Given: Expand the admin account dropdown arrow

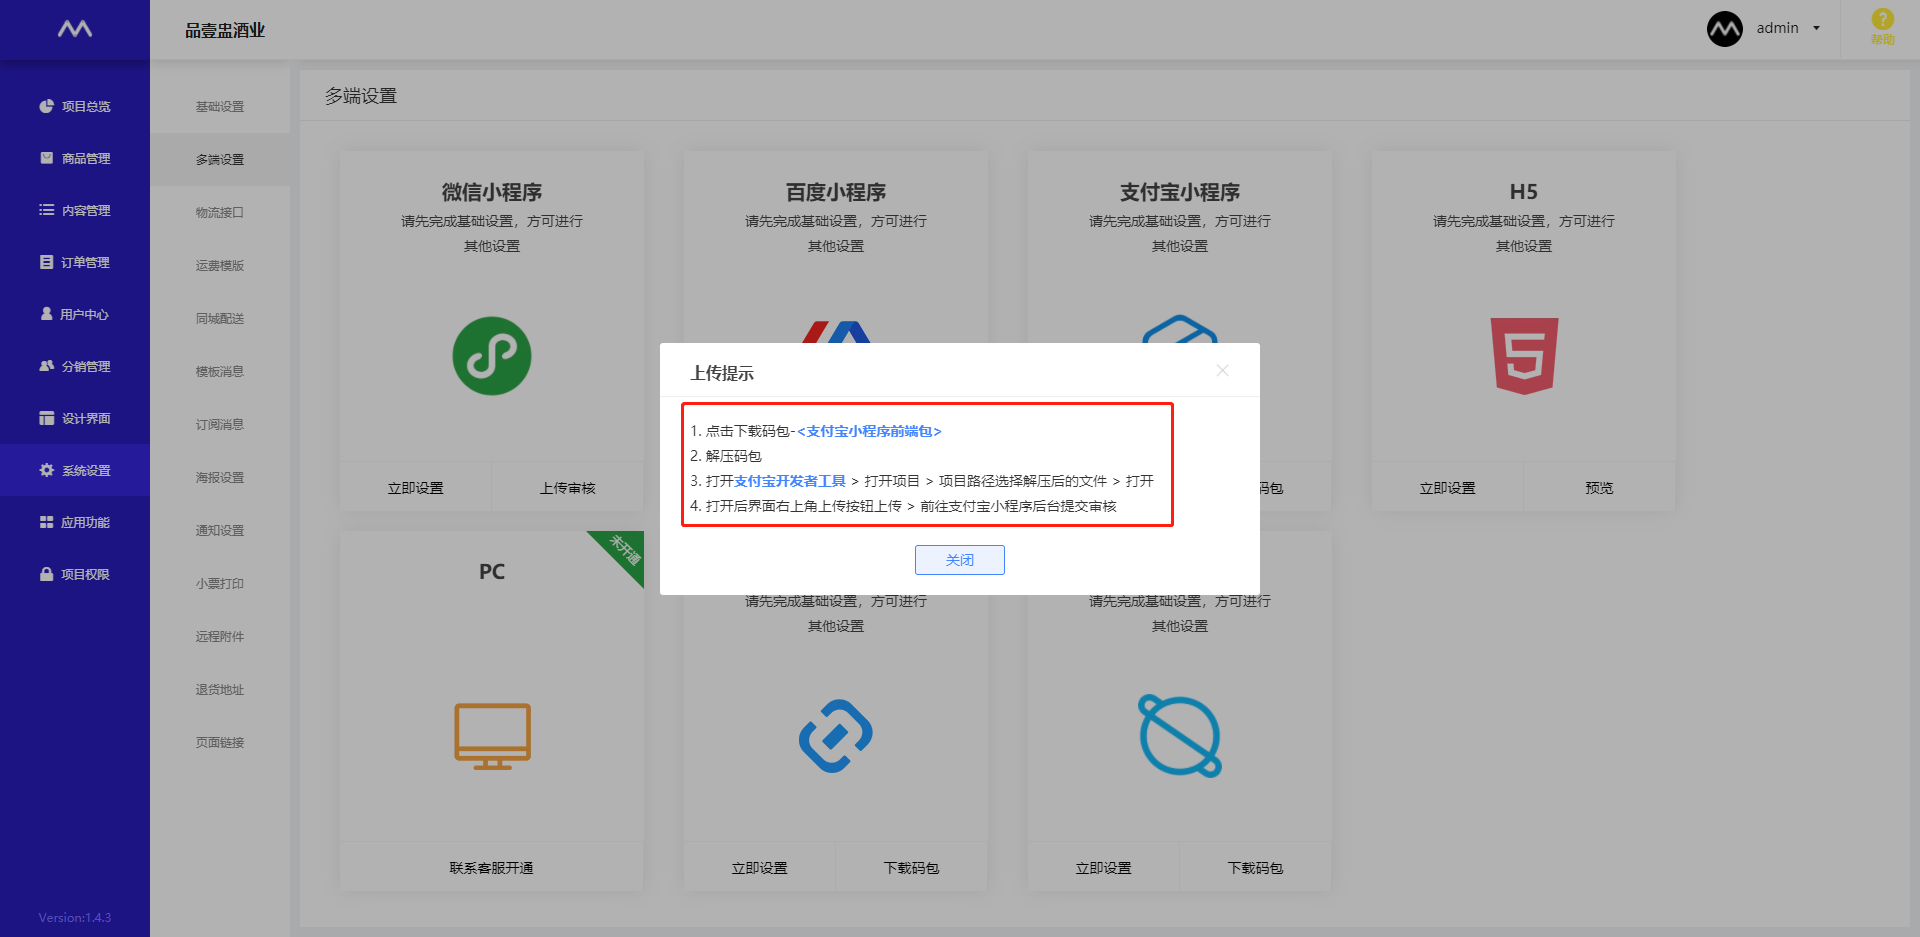Looking at the screenshot, I should point(1816,28).
